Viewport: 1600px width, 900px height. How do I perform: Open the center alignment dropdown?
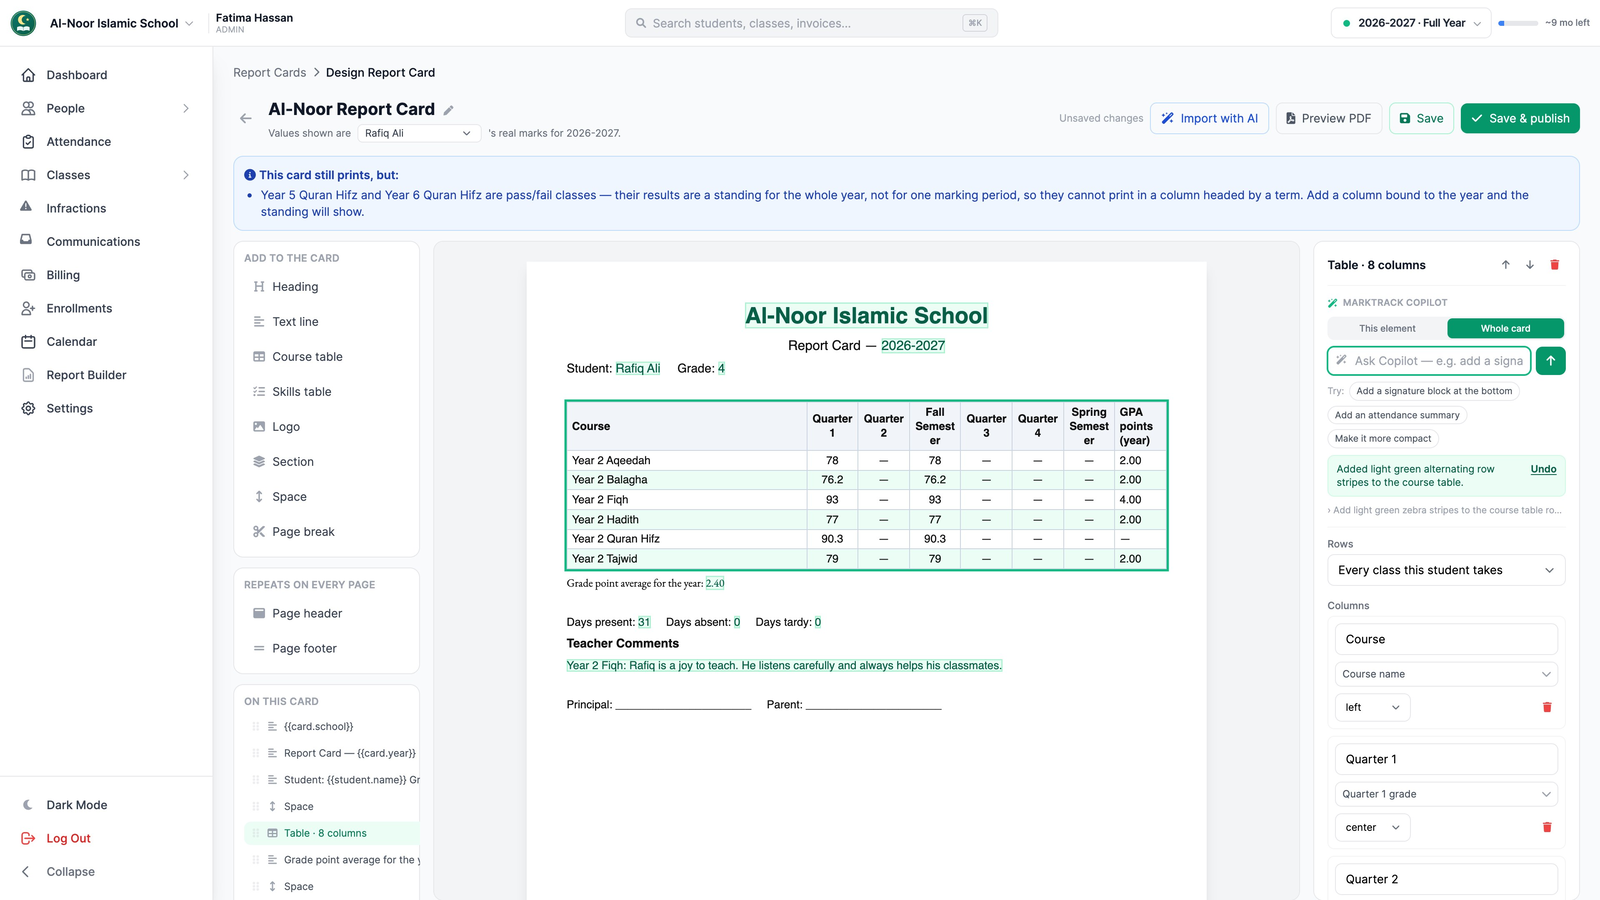(x=1373, y=827)
